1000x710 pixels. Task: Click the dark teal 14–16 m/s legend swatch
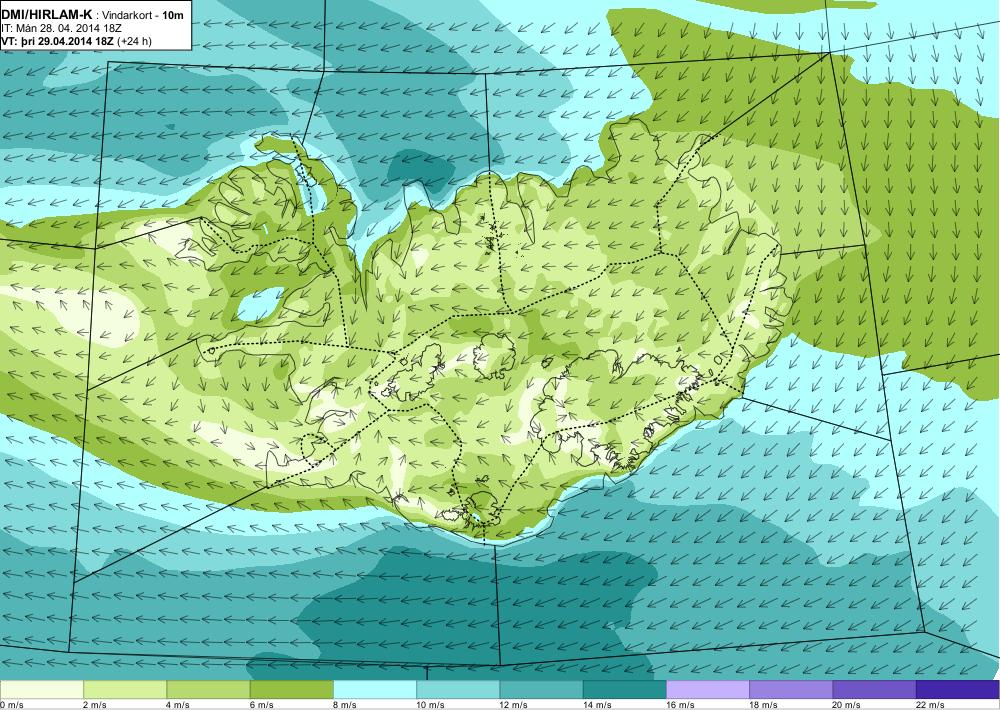click(x=624, y=690)
